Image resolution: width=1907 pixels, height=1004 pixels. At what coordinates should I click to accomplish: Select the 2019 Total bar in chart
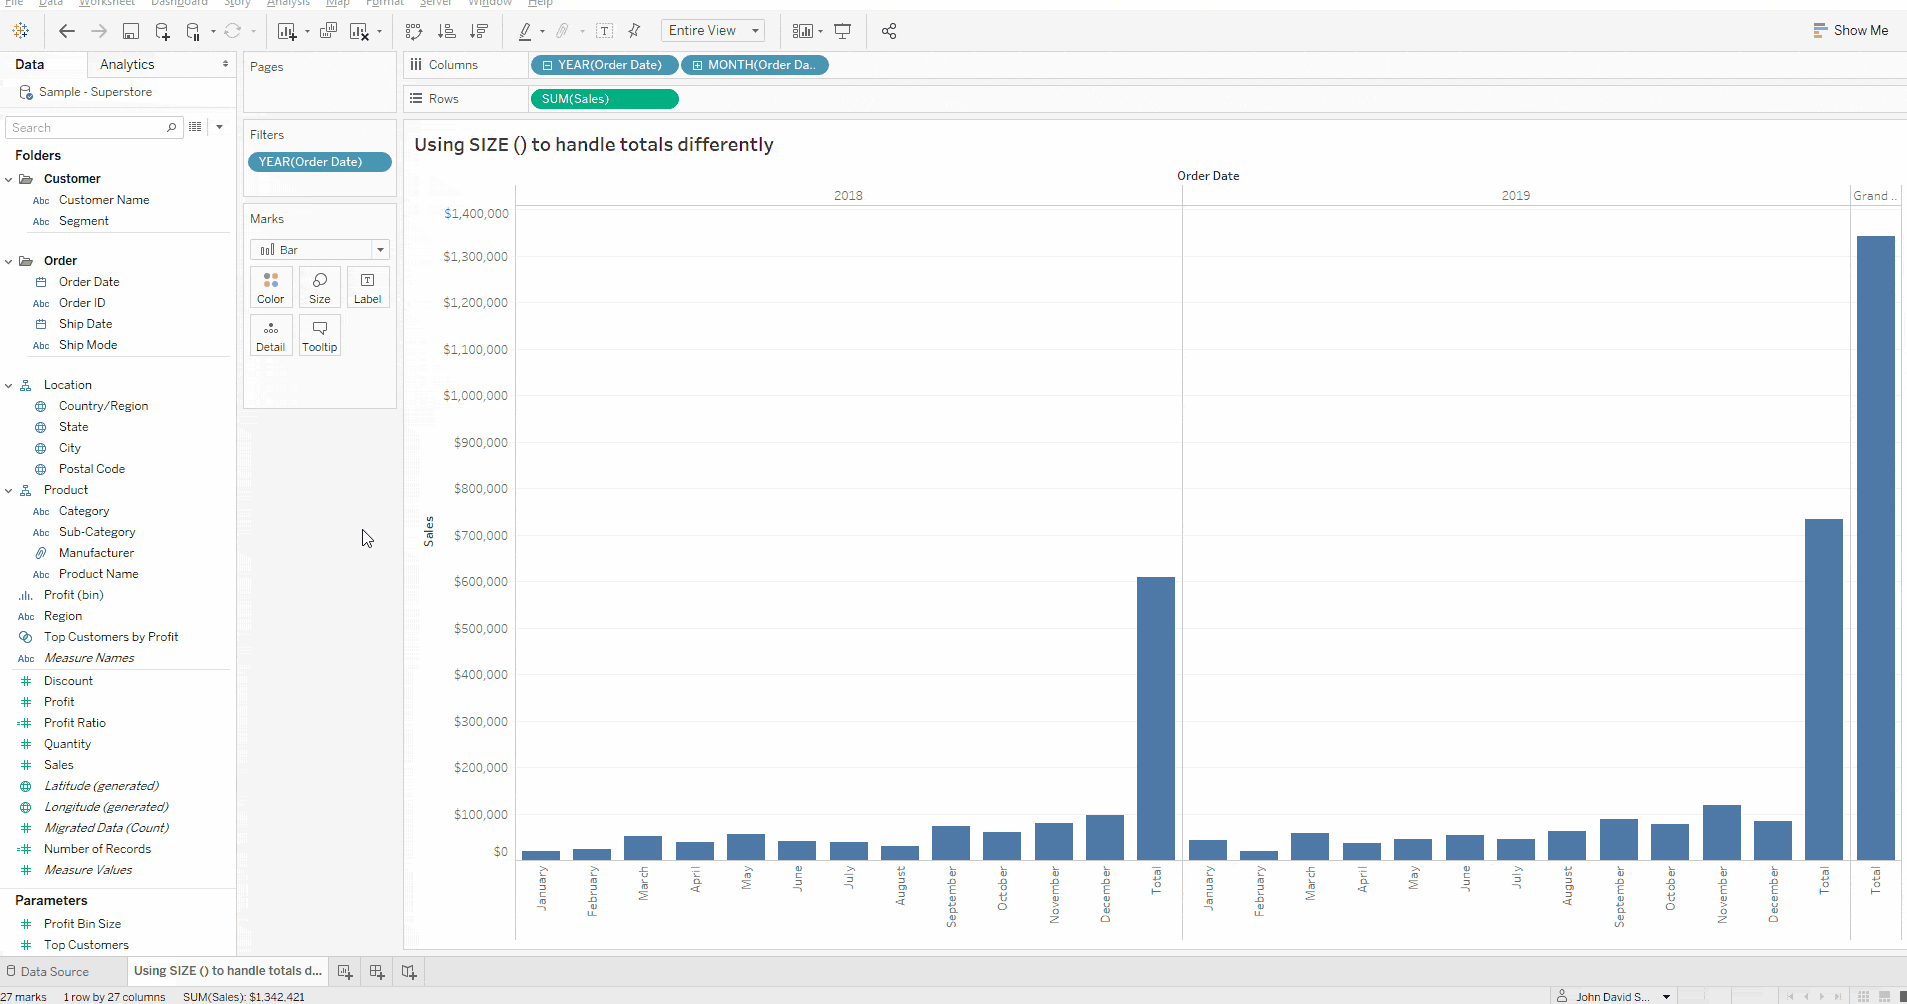point(1823,689)
